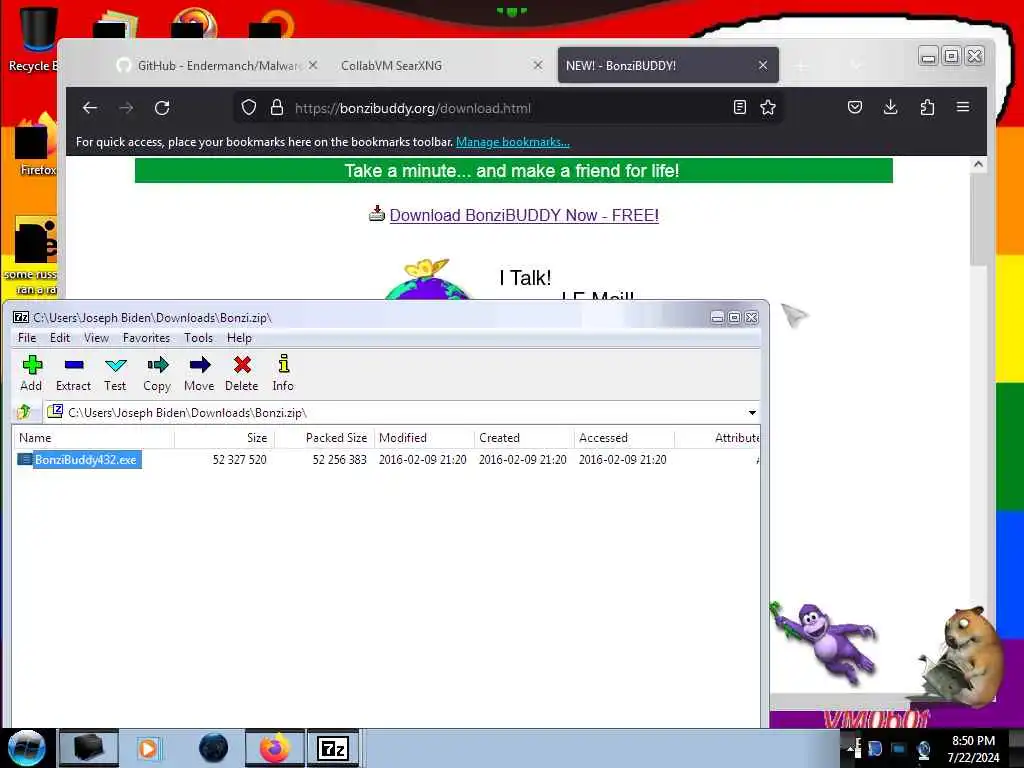The height and width of the screenshot is (768, 1024).
Task: Click the Firefox page scroll up arrow
Action: (978, 165)
